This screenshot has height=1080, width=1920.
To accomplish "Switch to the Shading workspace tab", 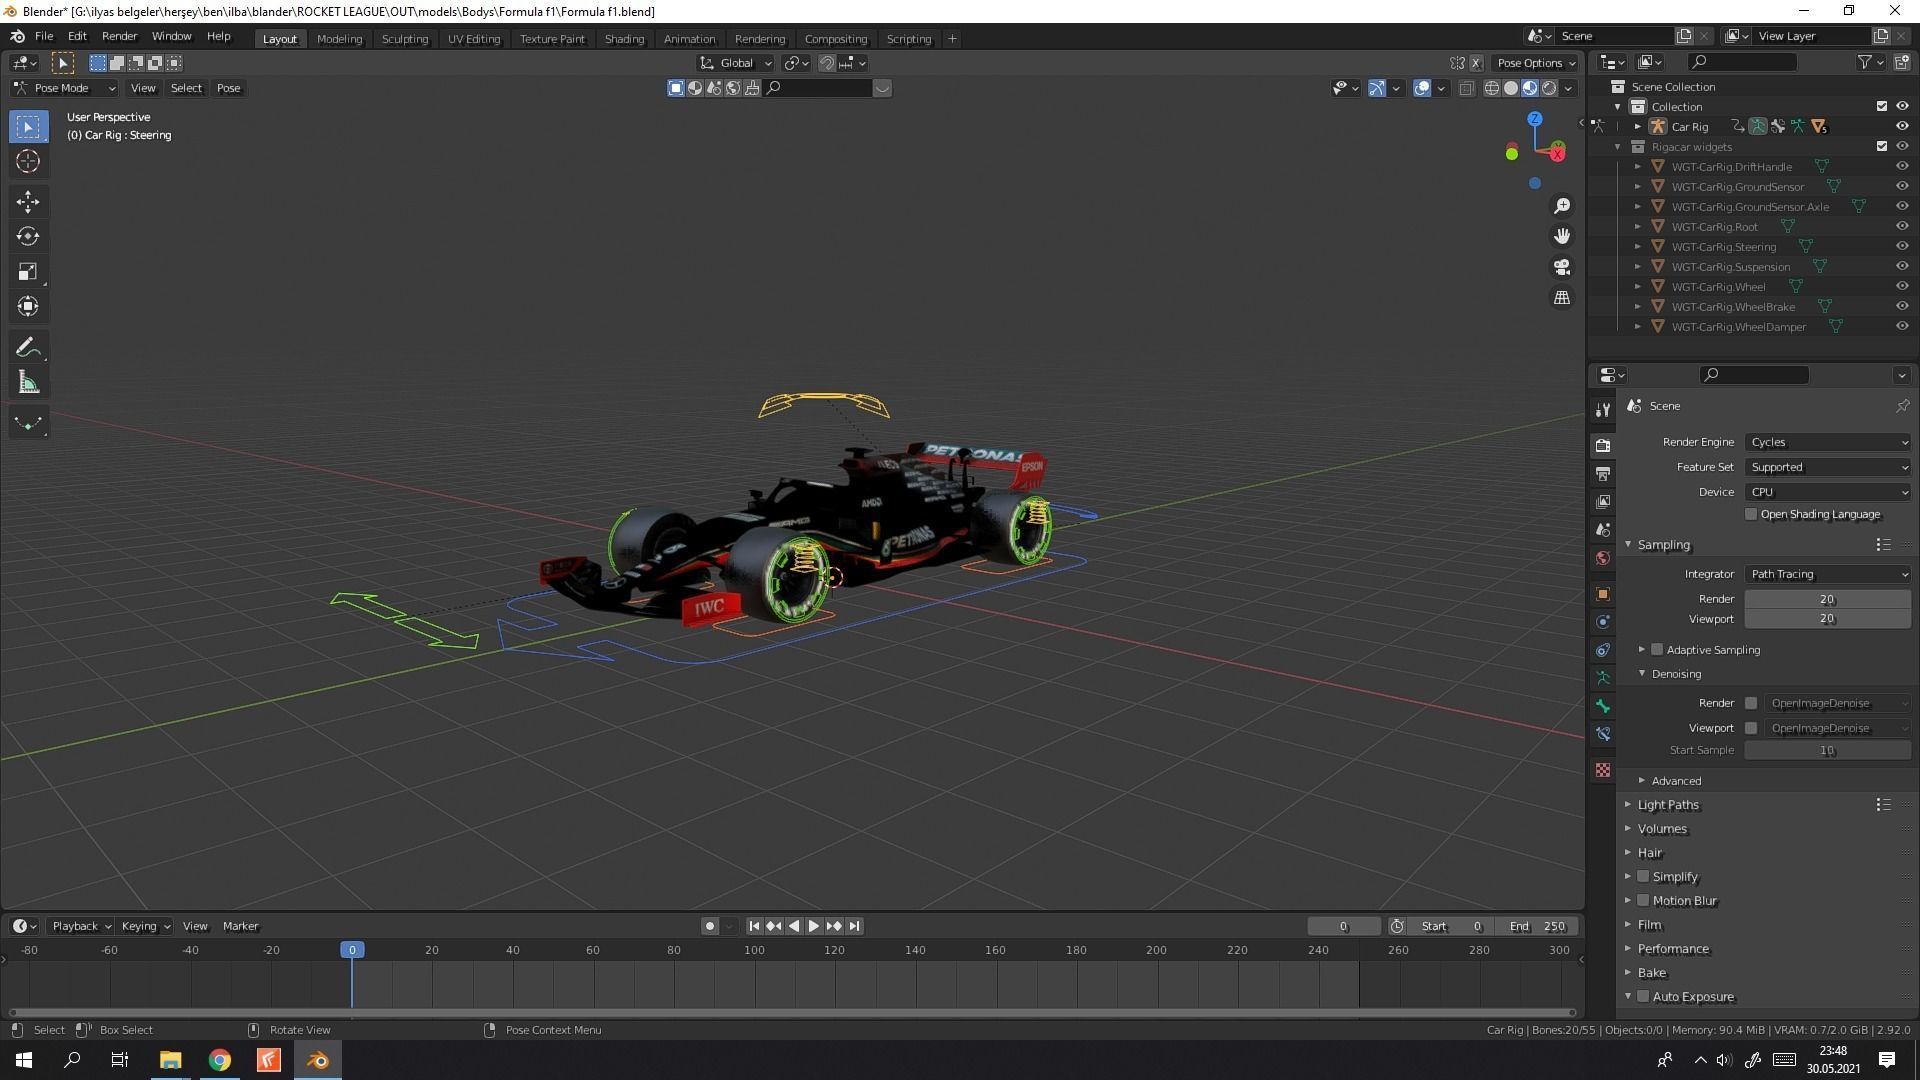I will coord(624,39).
